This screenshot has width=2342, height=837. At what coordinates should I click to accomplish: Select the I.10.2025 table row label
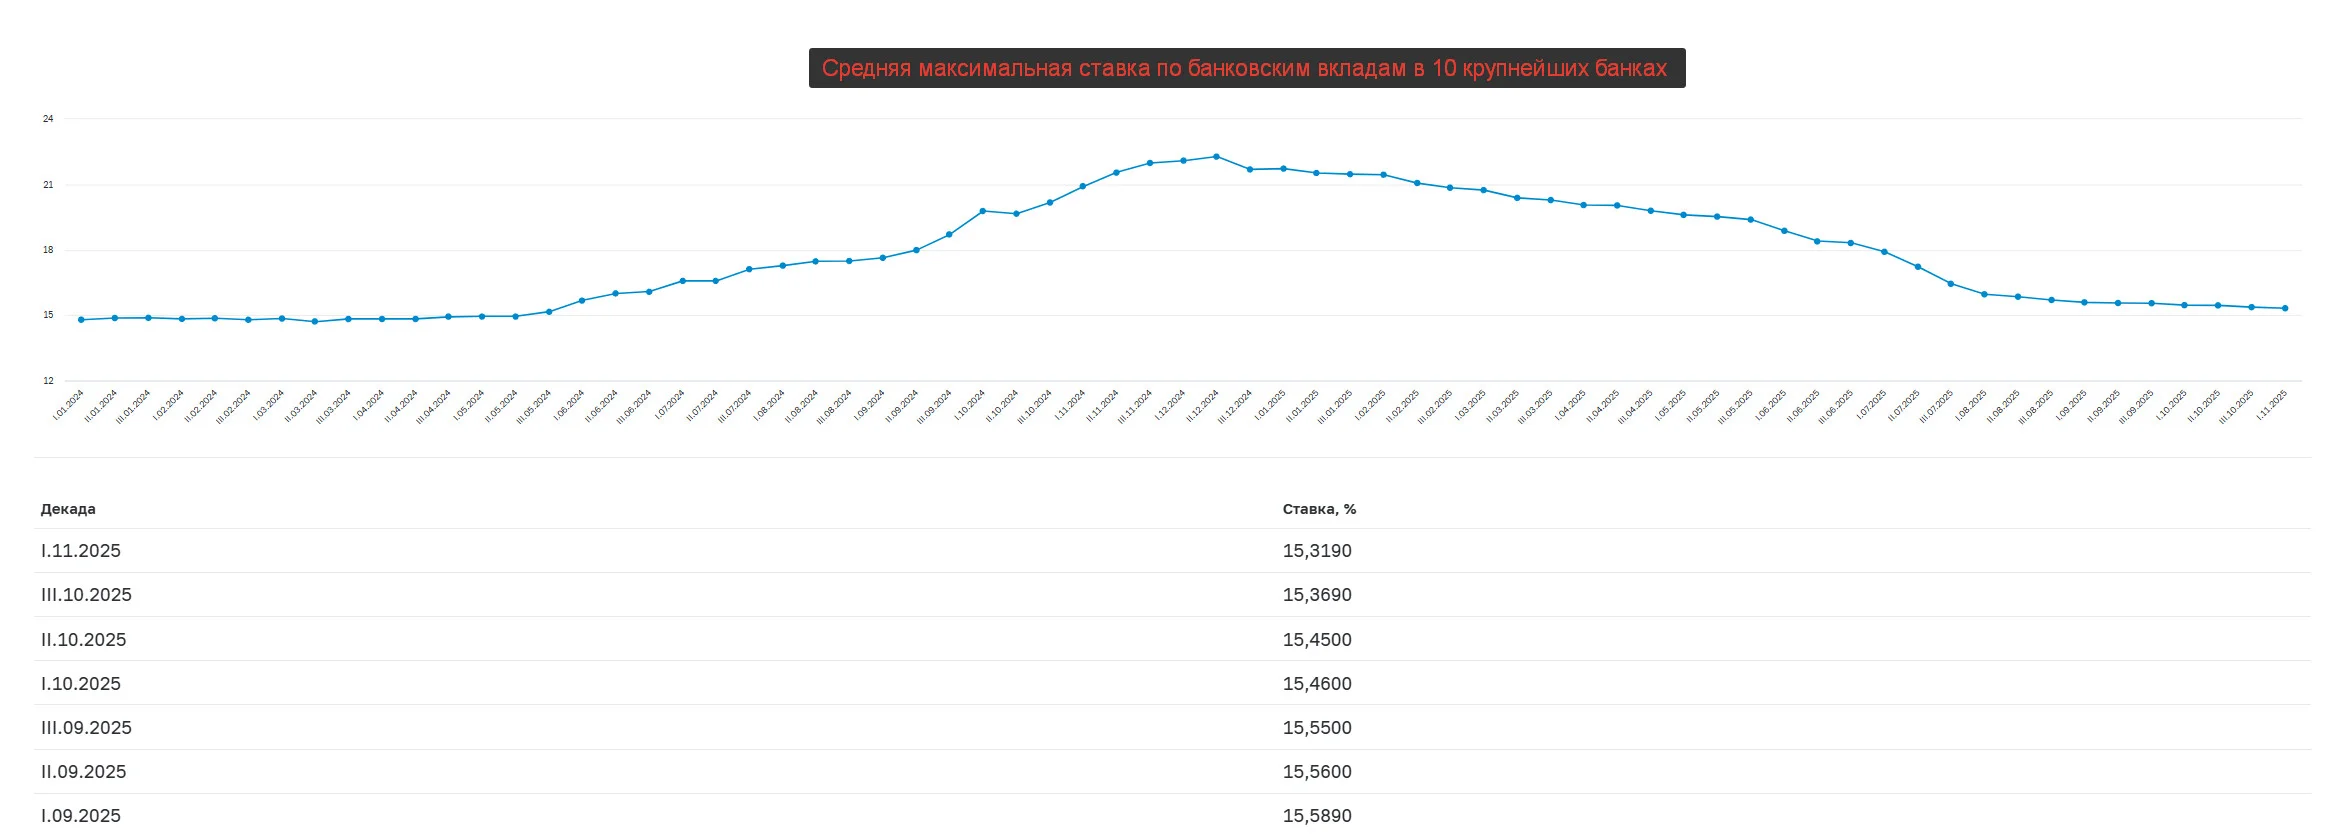[81, 684]
